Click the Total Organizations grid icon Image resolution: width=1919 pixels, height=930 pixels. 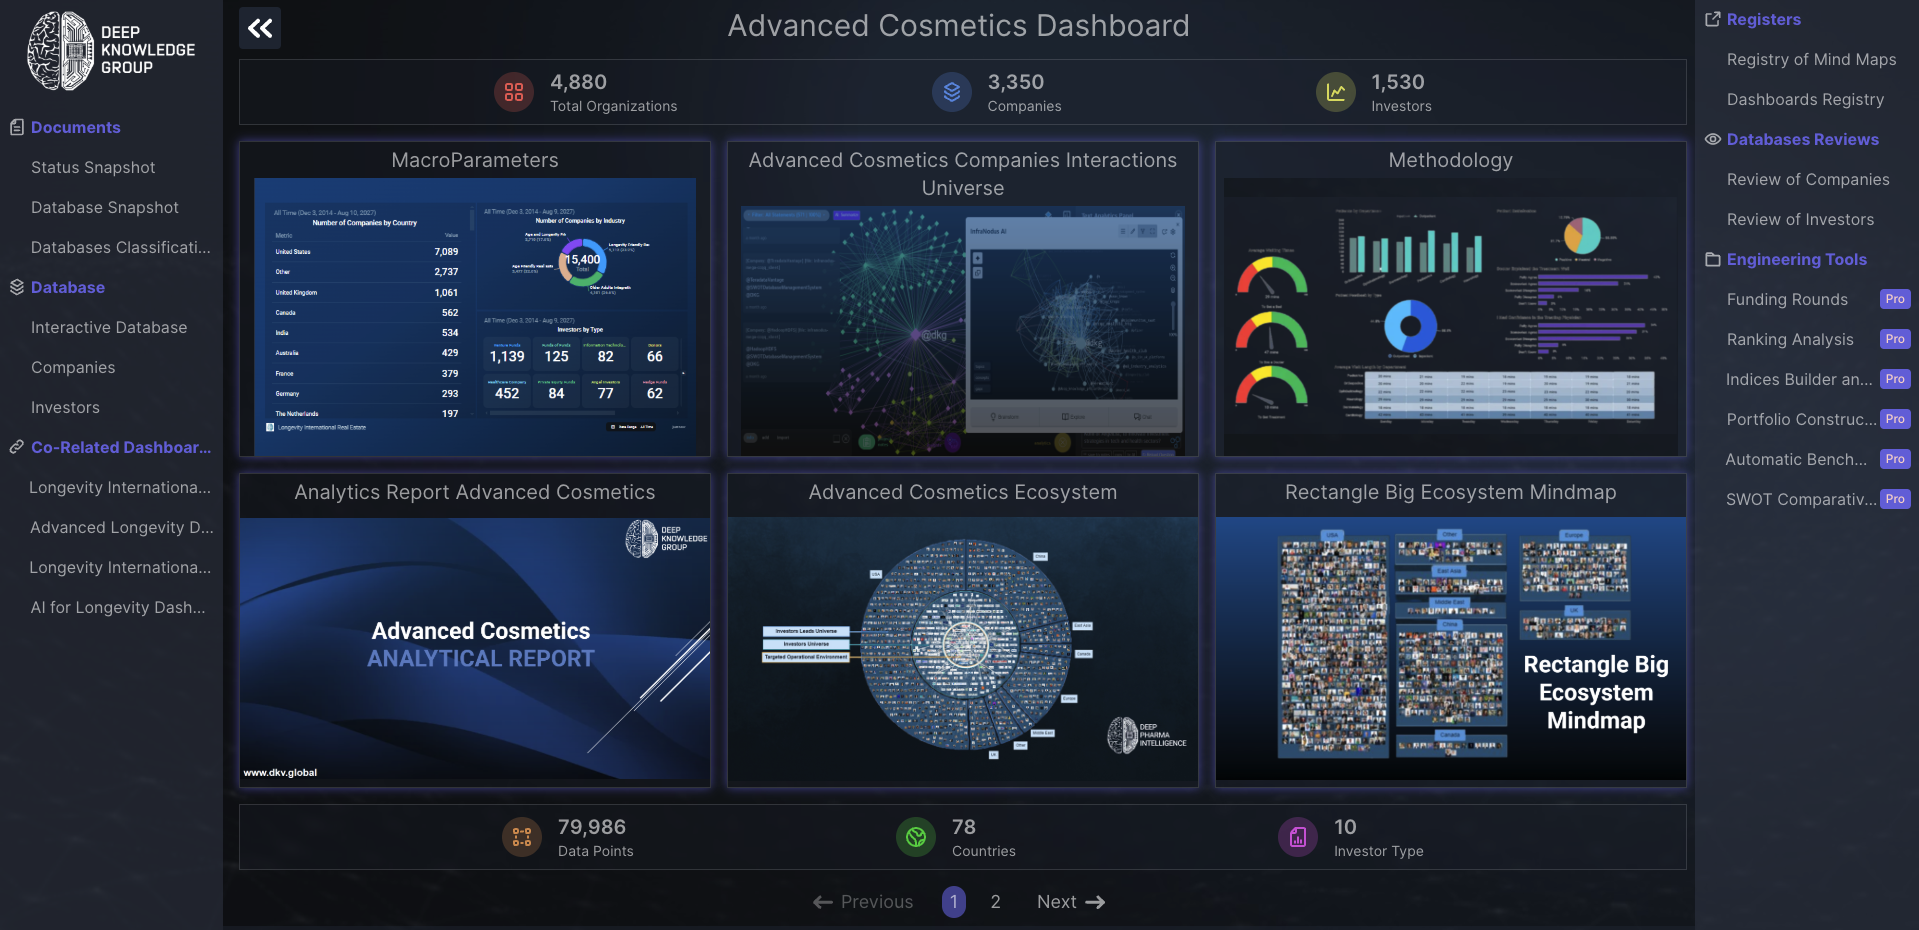tap(514, 93)
